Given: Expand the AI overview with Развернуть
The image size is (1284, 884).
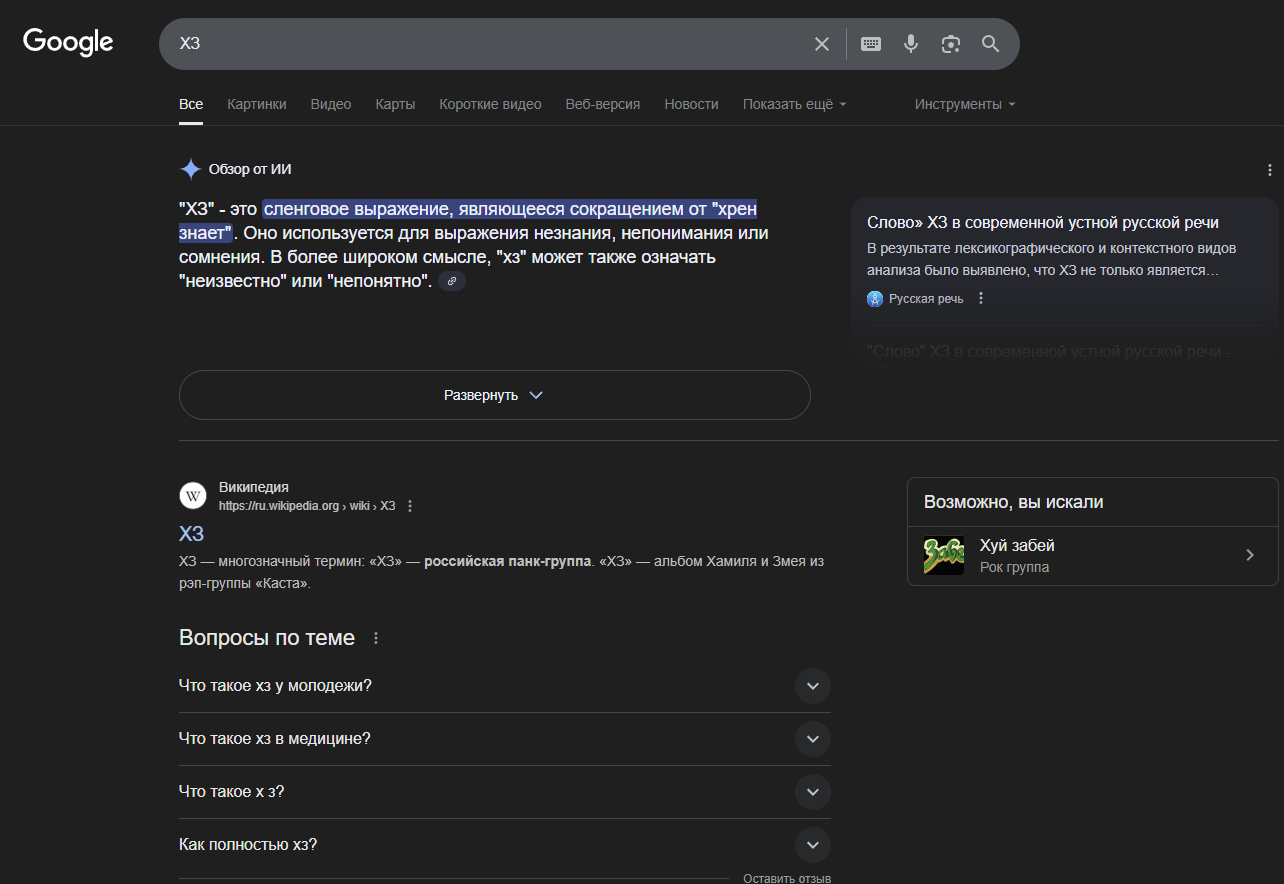Looking at the screenshot, I should pos(494,395).
